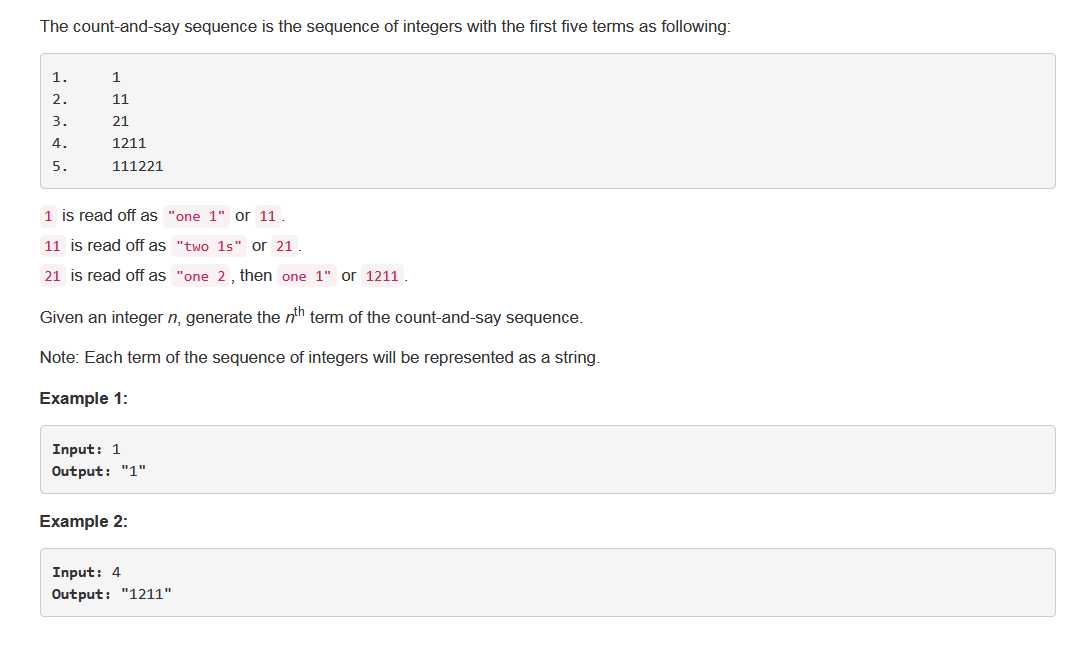Image resolution: width=1069 pixels, height=645 pixels.
Task: Click the inline code 1211 in the description
Action: (x=382, y=276)
